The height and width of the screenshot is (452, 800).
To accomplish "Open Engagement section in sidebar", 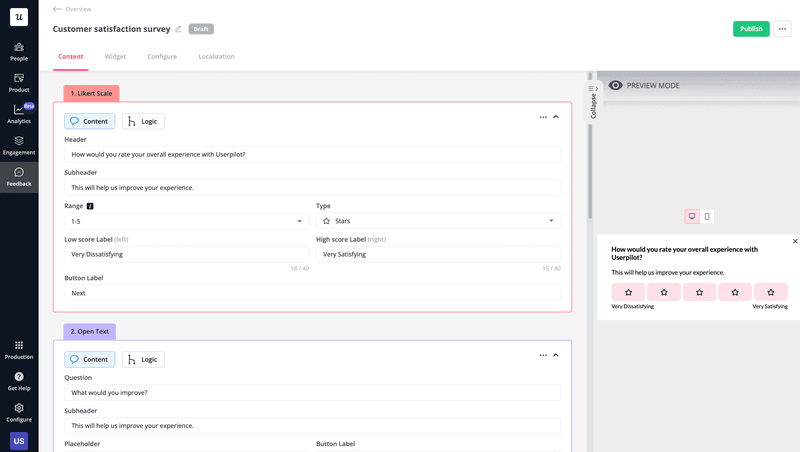I will [19, 145].
